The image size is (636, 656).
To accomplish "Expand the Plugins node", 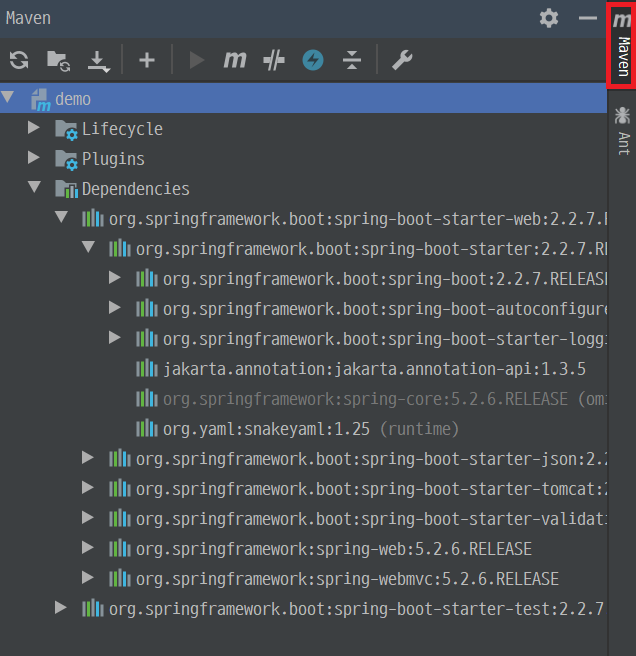I will point(33,158).
